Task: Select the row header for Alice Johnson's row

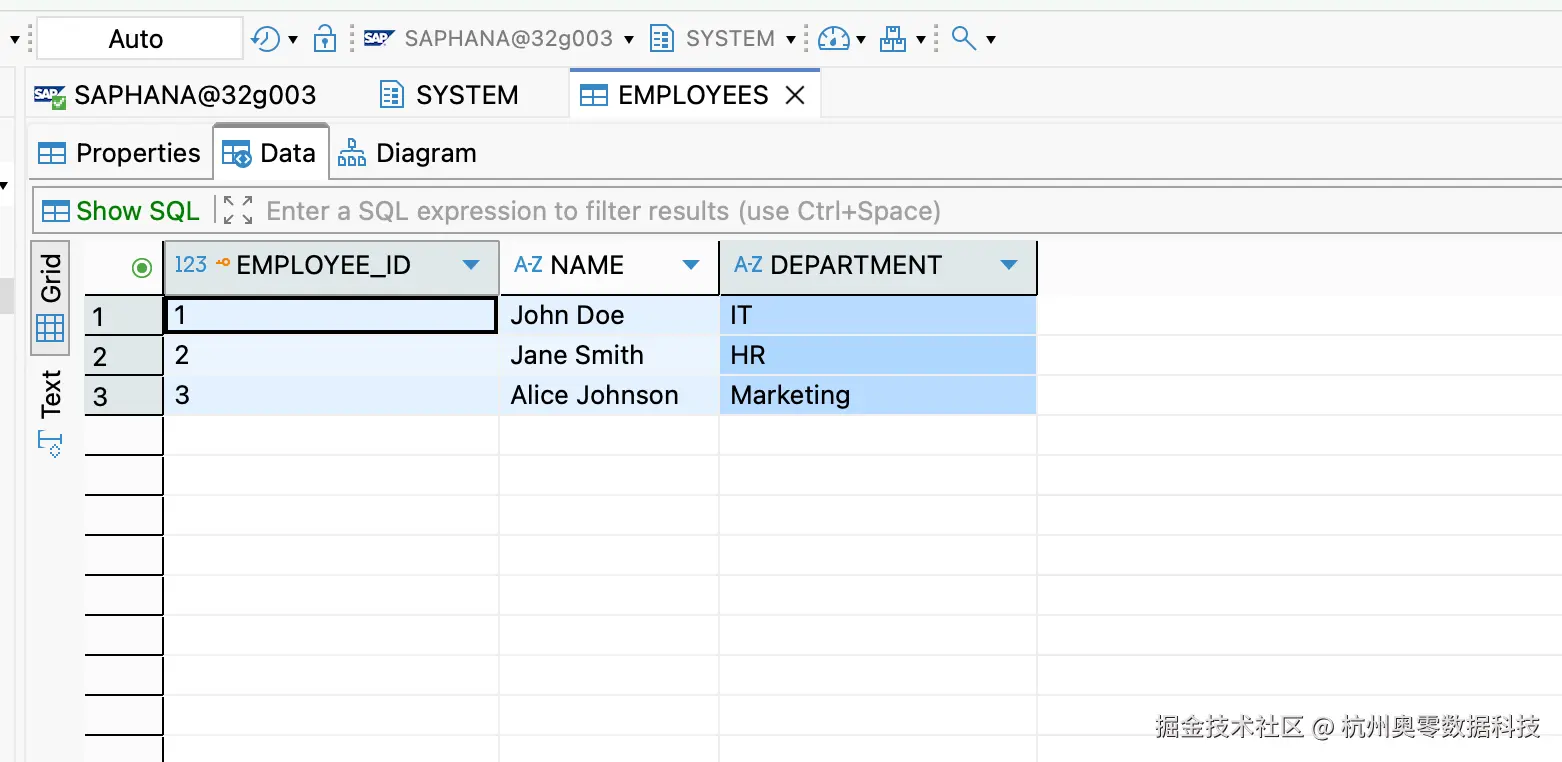Action: 124,396
